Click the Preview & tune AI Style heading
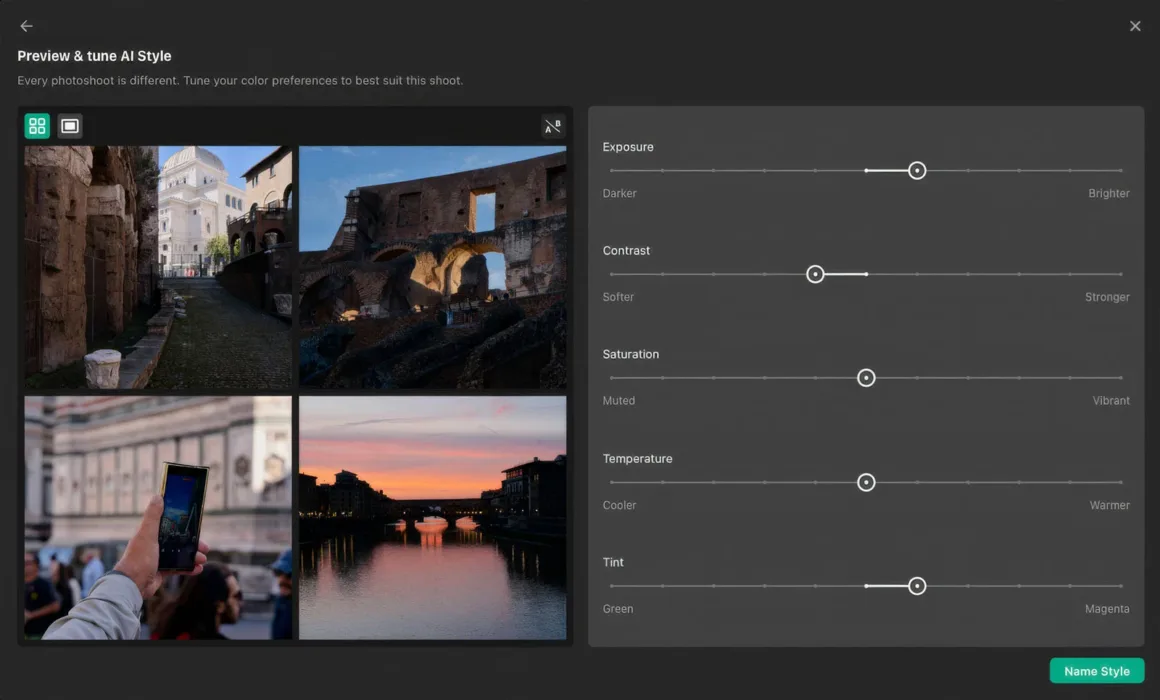This screenshot has width=1160, height=700. 94,56
